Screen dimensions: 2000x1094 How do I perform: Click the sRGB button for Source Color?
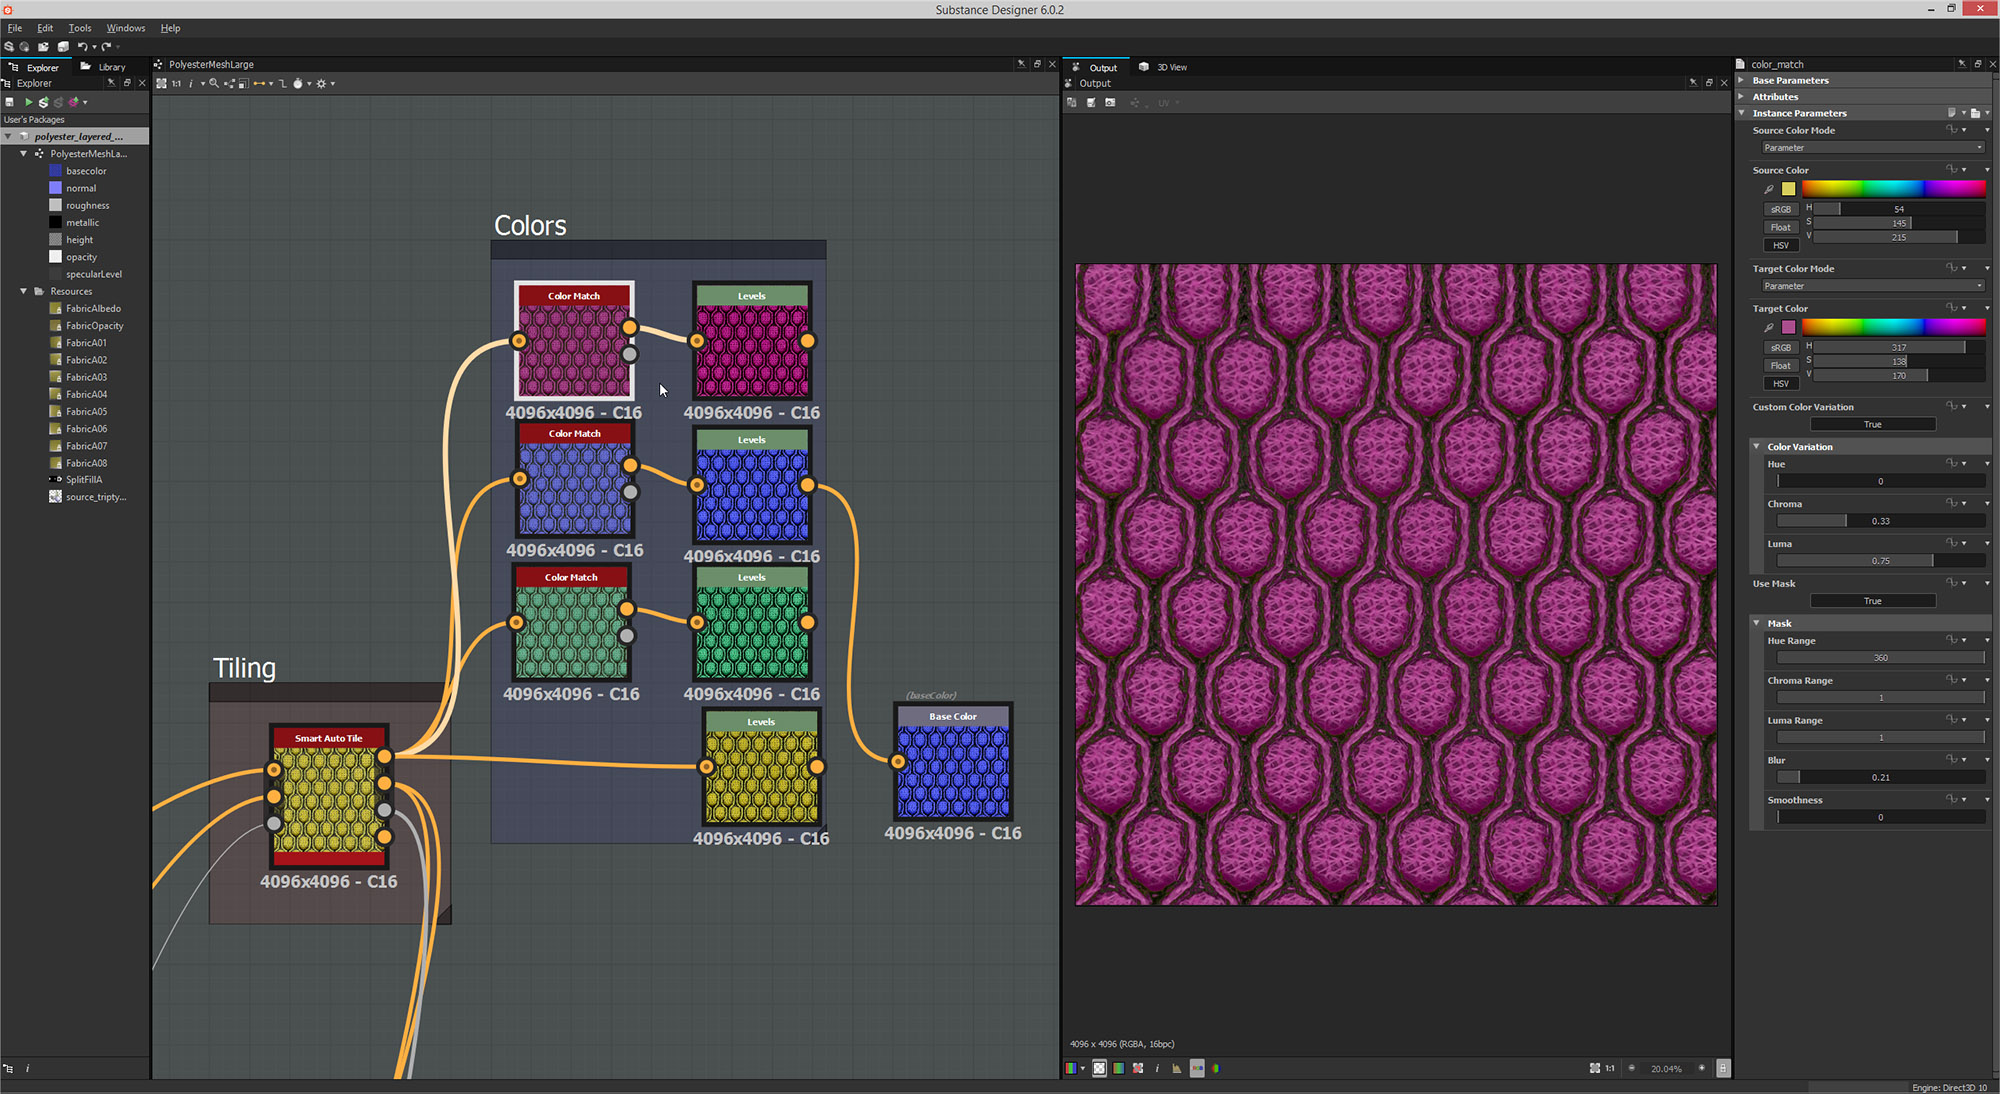1782,209
